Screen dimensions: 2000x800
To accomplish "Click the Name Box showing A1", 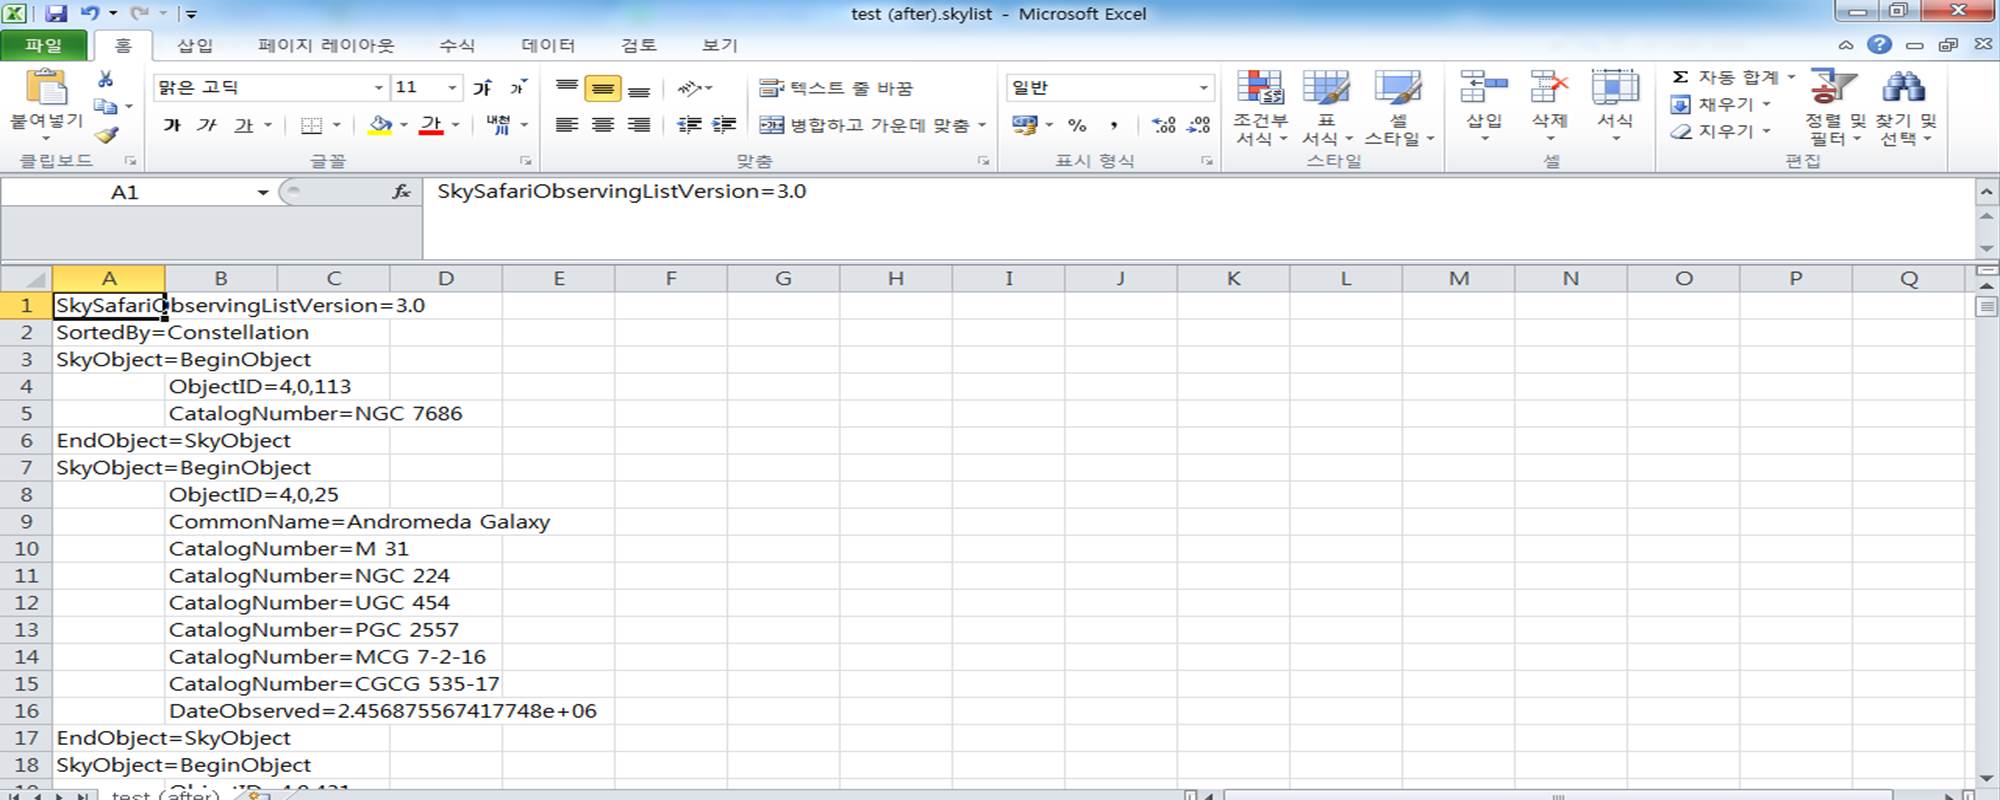I will click(125, 192).
